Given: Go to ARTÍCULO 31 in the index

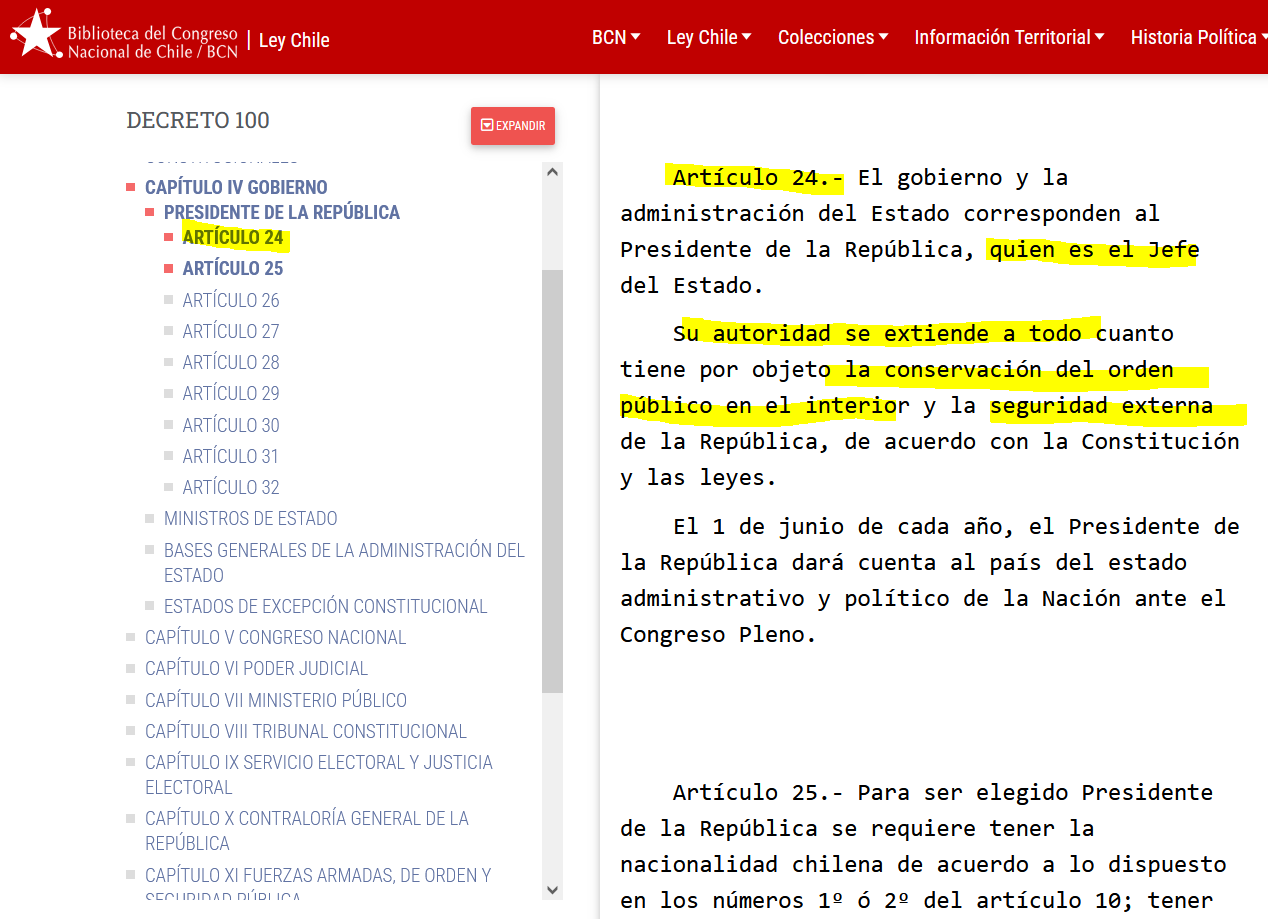Looking at the screenshot, I should pyautogui.click(x=231, y=456).
